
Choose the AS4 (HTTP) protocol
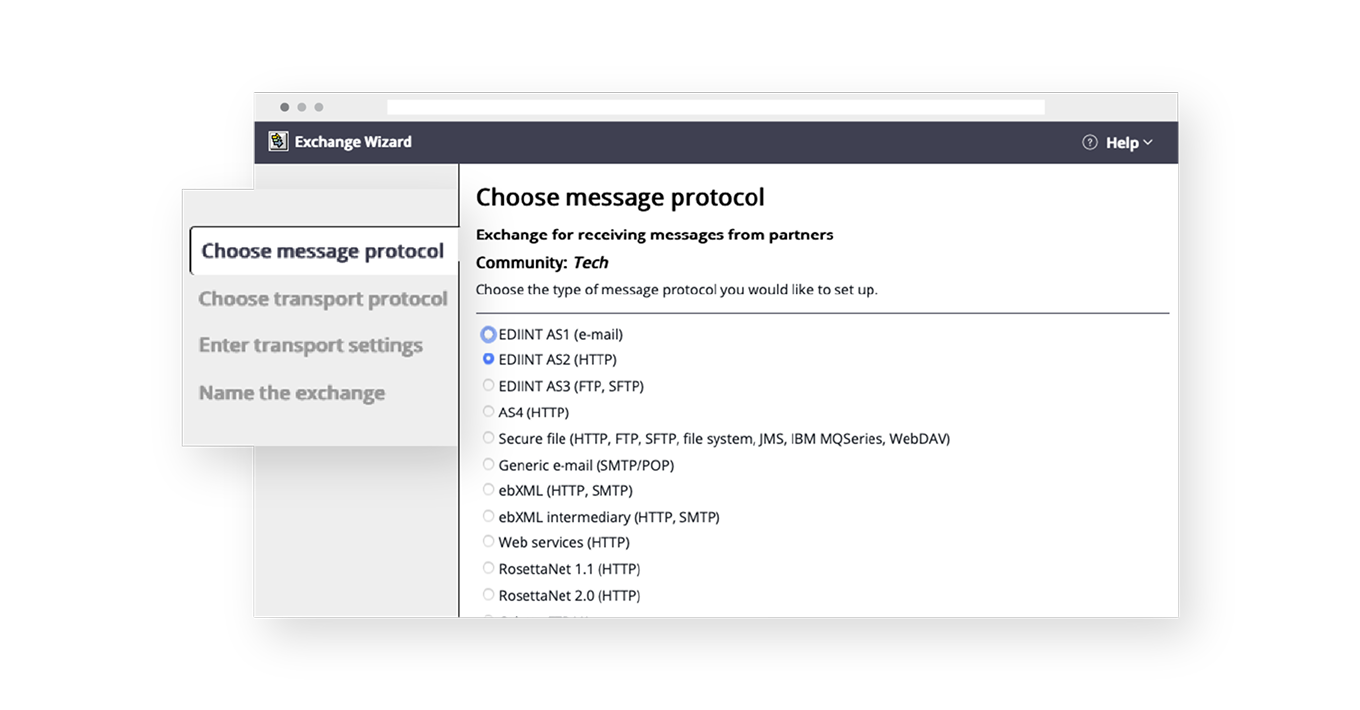tap(488, 411)
